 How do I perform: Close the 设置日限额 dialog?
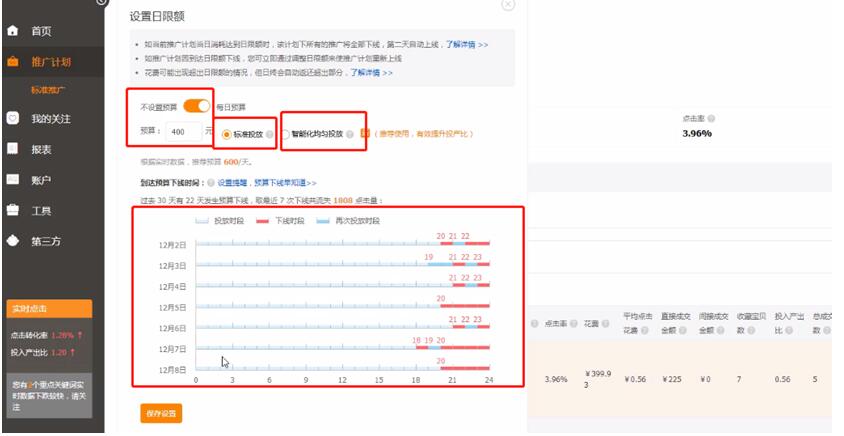(x=508, y=5)
